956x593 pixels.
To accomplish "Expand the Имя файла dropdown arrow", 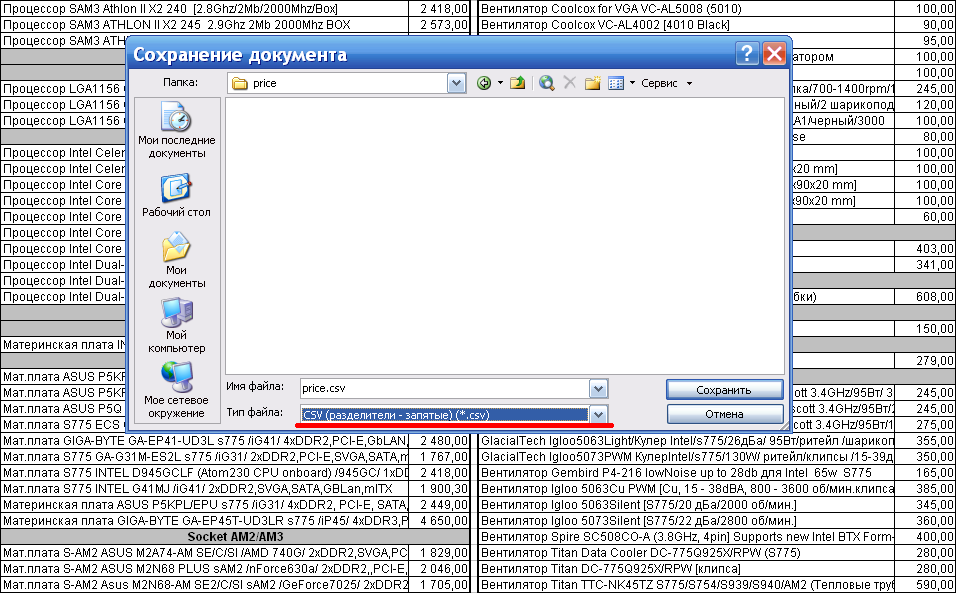I will point(598,389).
